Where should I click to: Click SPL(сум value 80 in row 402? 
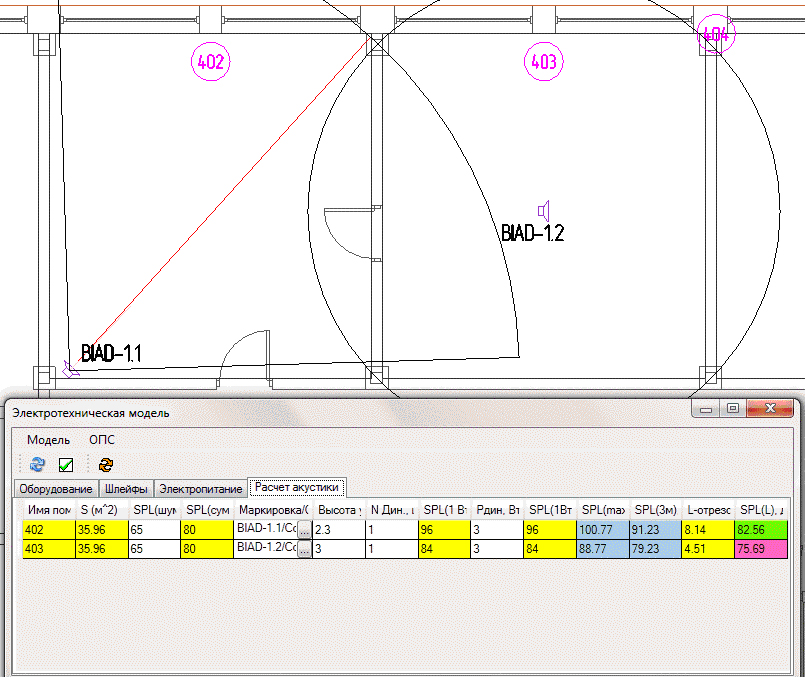tap(207, 530)
